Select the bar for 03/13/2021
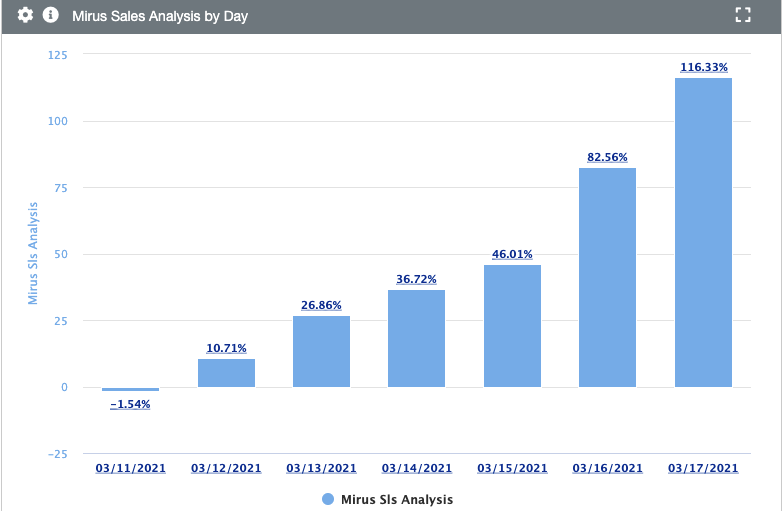Viewport: 783px width, 511px height. tap(321, 351)
